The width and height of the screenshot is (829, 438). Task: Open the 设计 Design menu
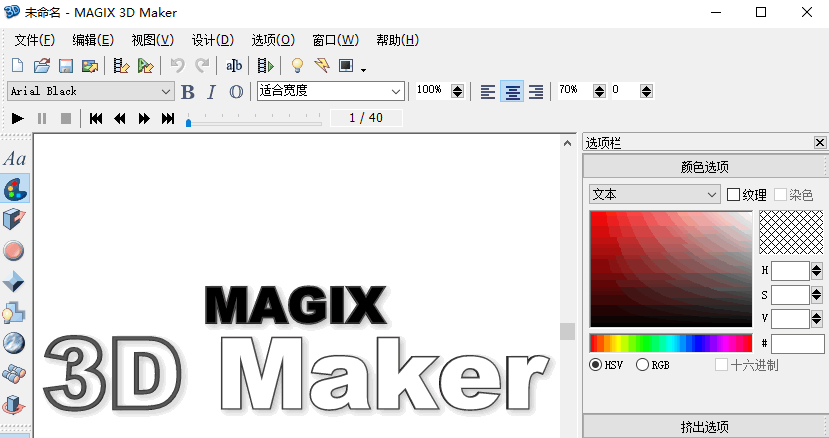point(213,40)
